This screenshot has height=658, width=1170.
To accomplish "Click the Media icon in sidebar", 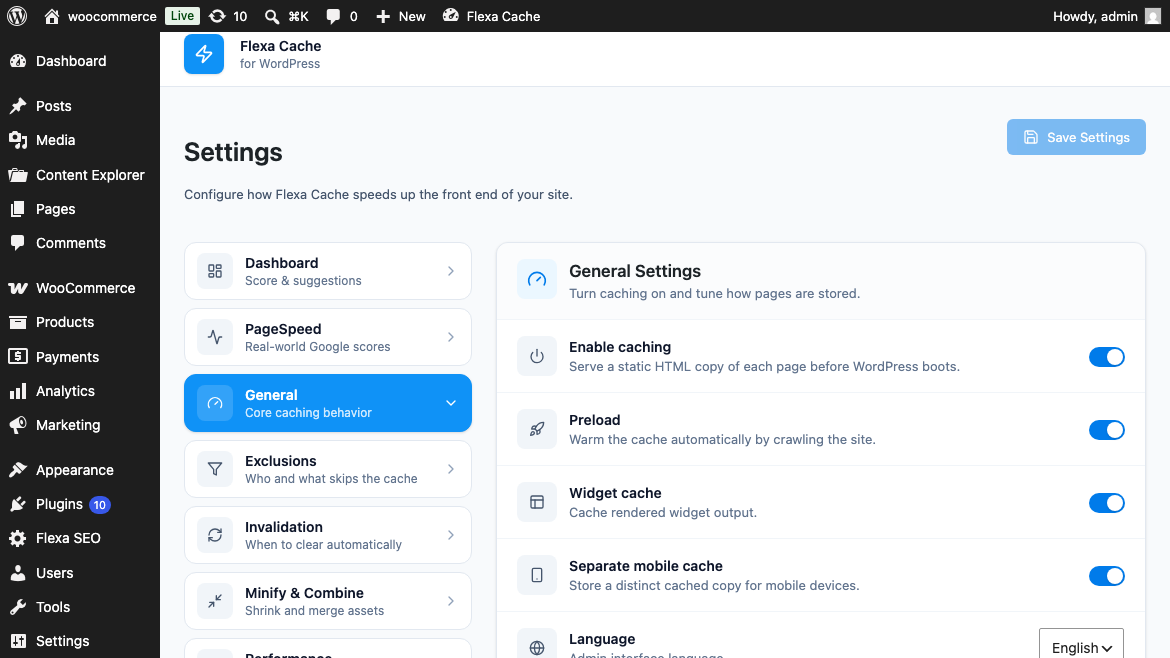I will pos(18,140).
